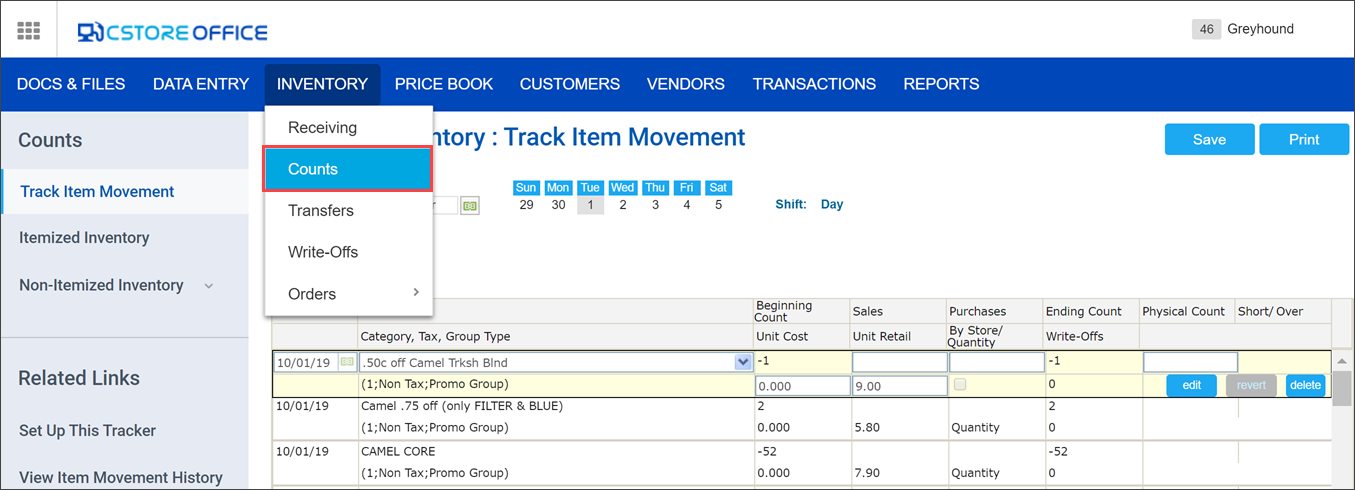Delete the Camel Trksh Blnd row

[x=1304, y=385]
